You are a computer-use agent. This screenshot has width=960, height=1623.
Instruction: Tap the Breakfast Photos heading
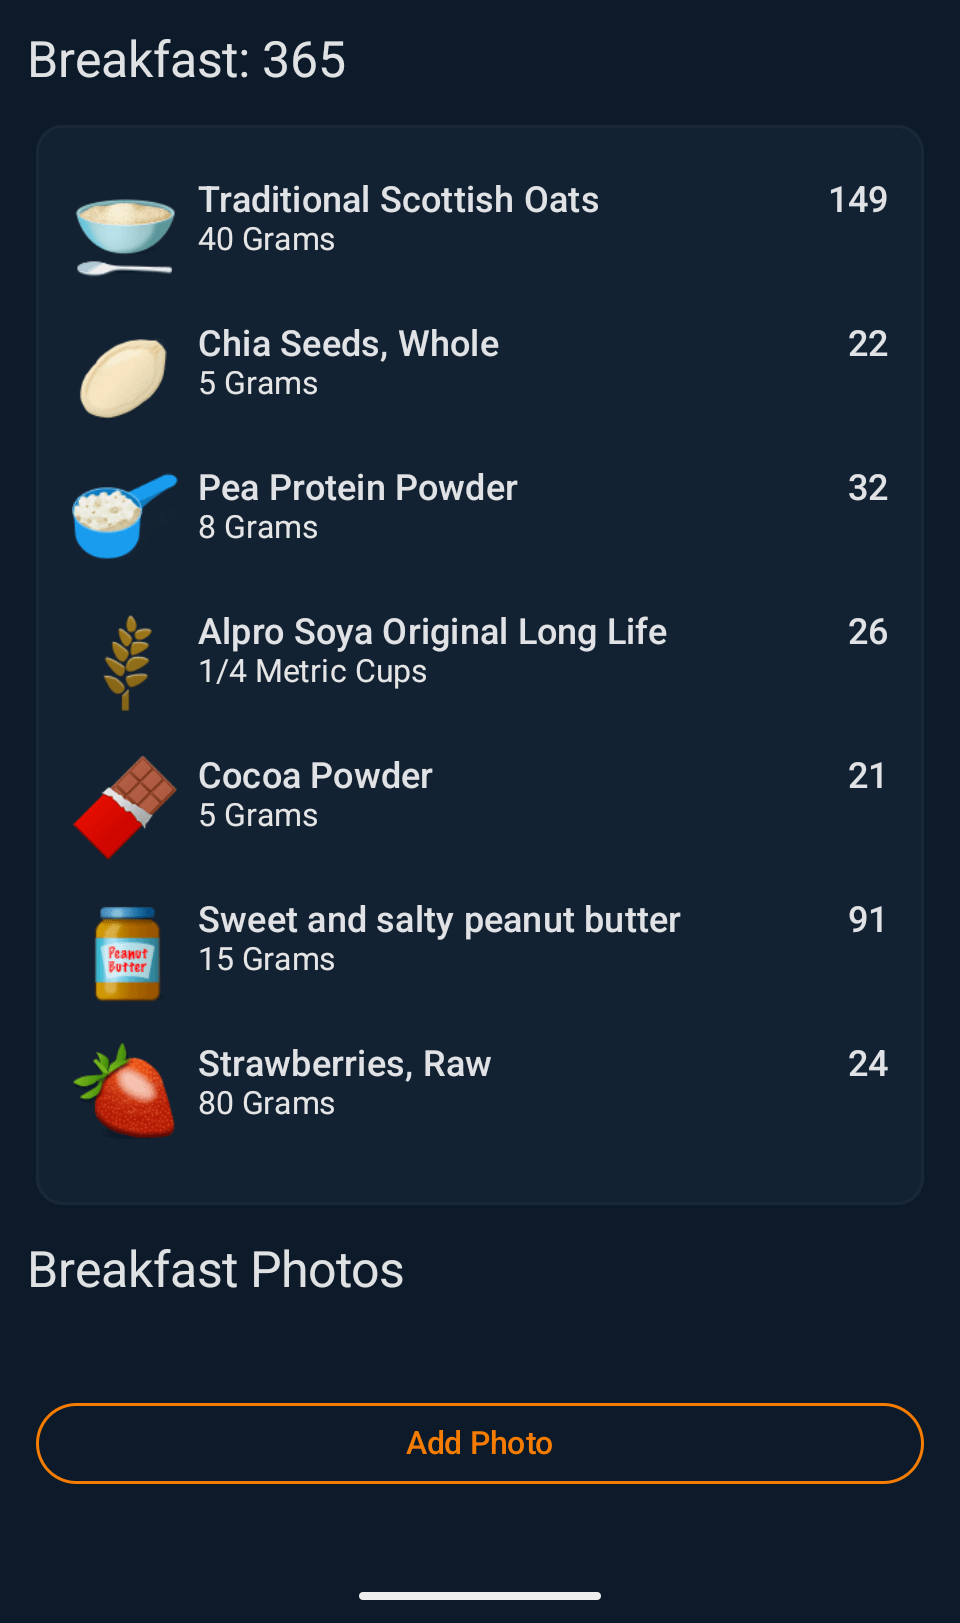pos(216,1270)
